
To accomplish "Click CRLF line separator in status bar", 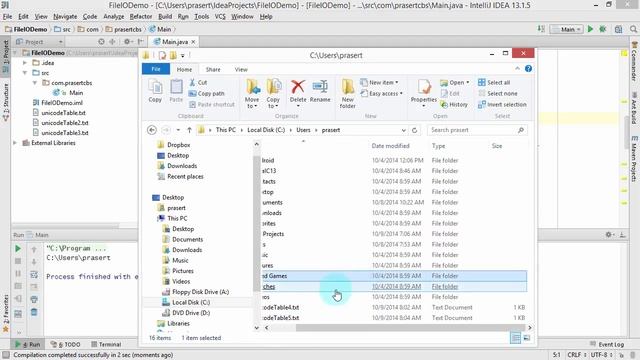I will click(577, 355).
